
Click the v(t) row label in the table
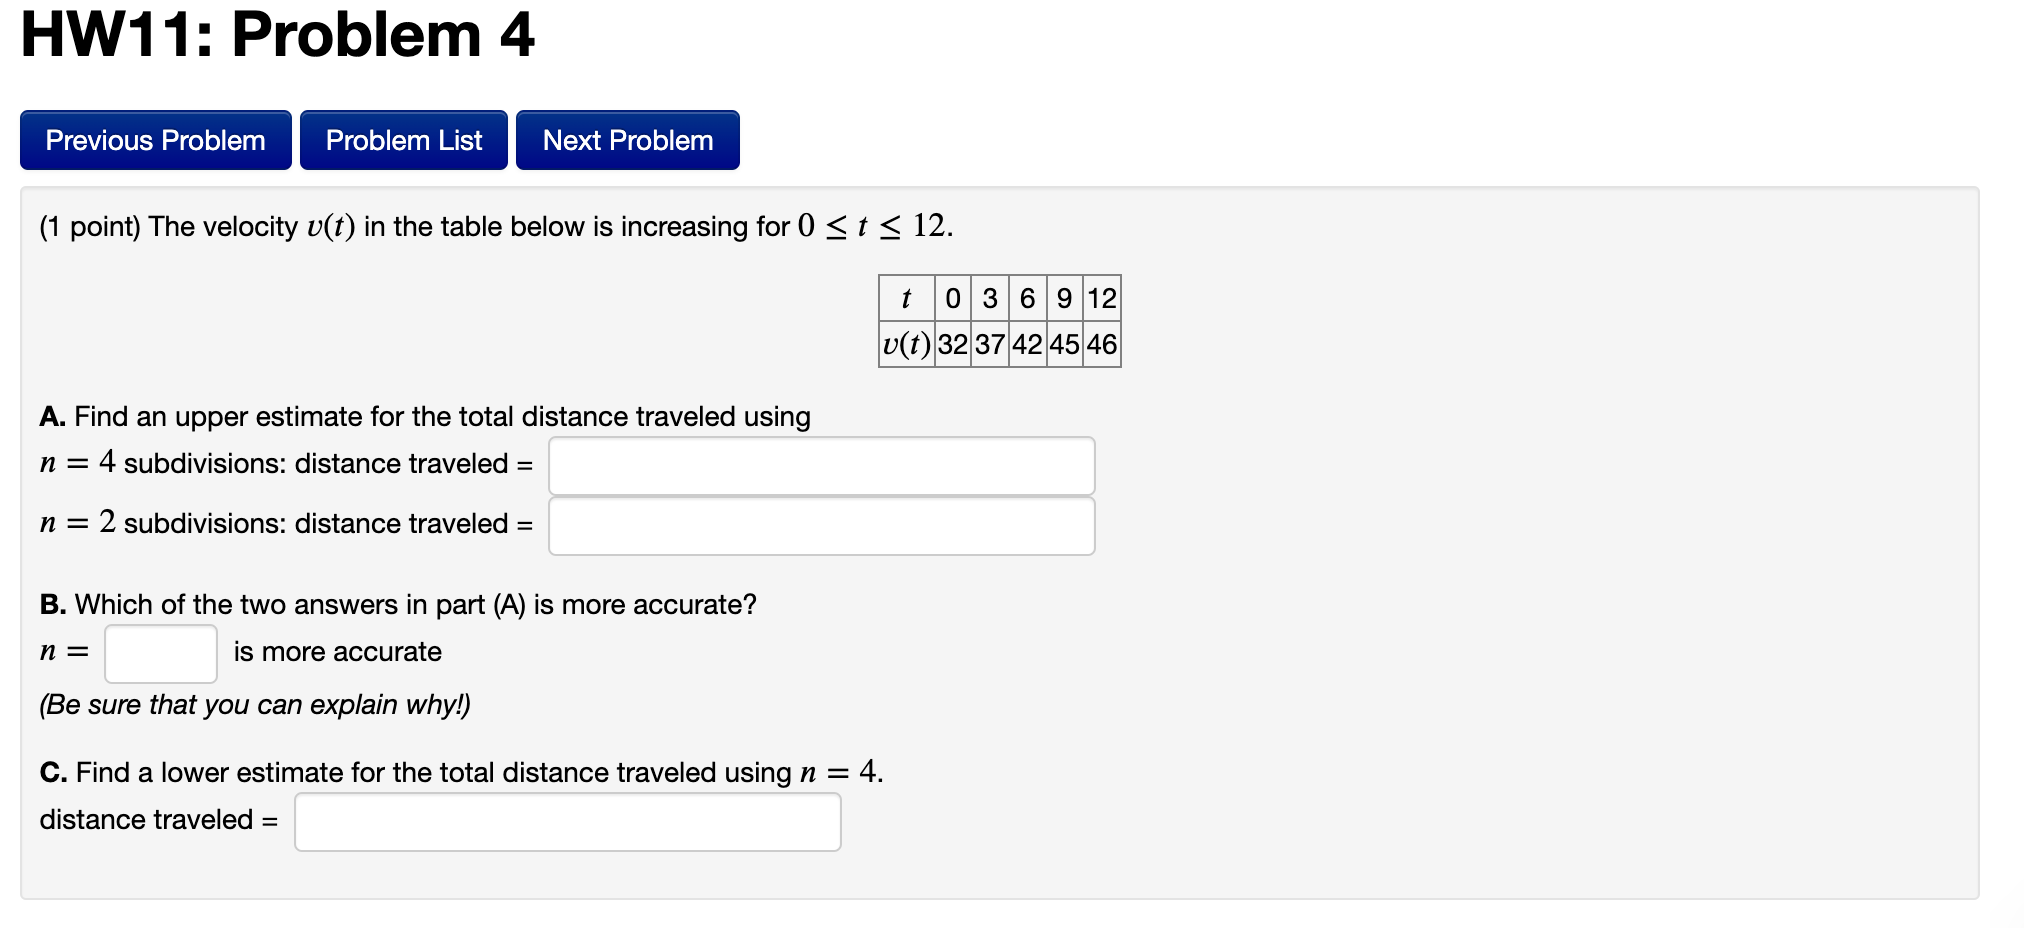905,344
